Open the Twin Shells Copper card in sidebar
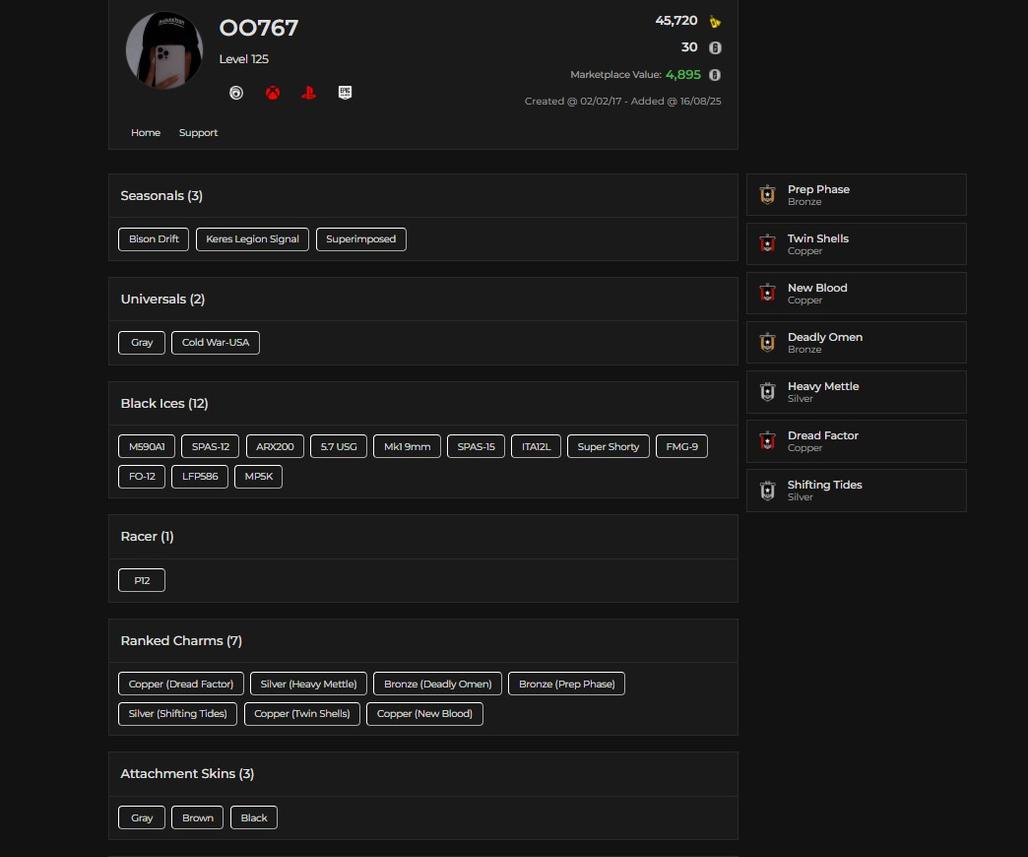 pos(856,244)
